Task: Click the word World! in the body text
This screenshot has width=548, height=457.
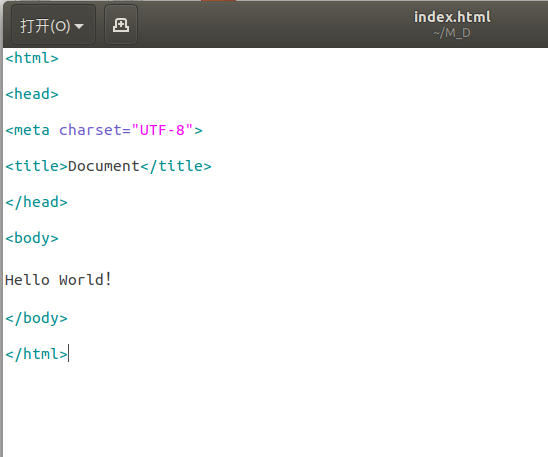Action: click(85, 280)
